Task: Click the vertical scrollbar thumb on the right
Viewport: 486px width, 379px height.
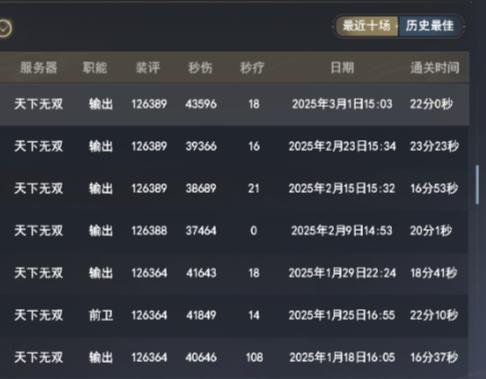Action: 477,184
